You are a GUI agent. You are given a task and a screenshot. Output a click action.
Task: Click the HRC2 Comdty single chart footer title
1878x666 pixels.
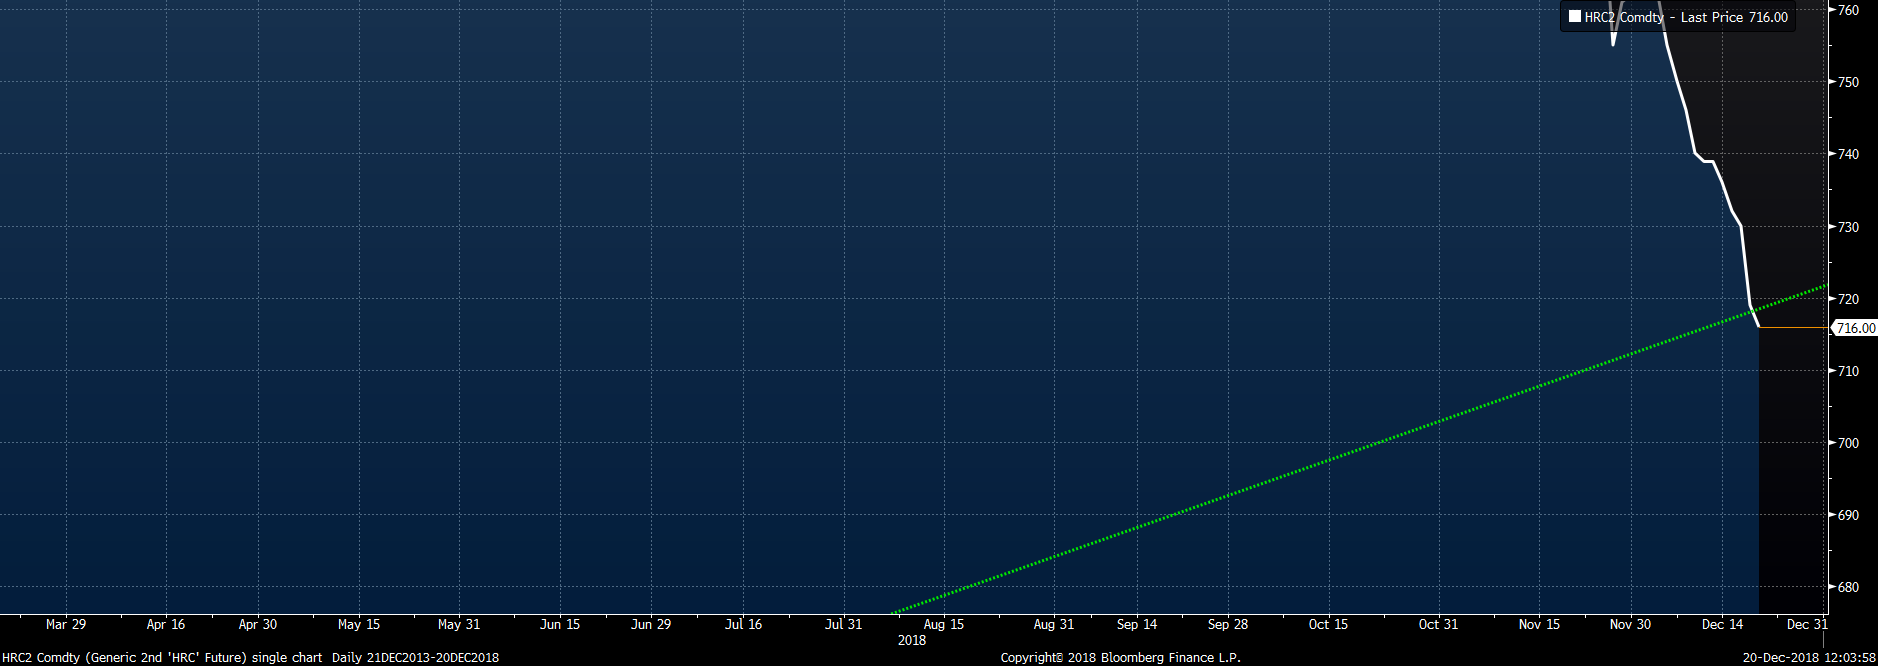(x=162, y=657)
